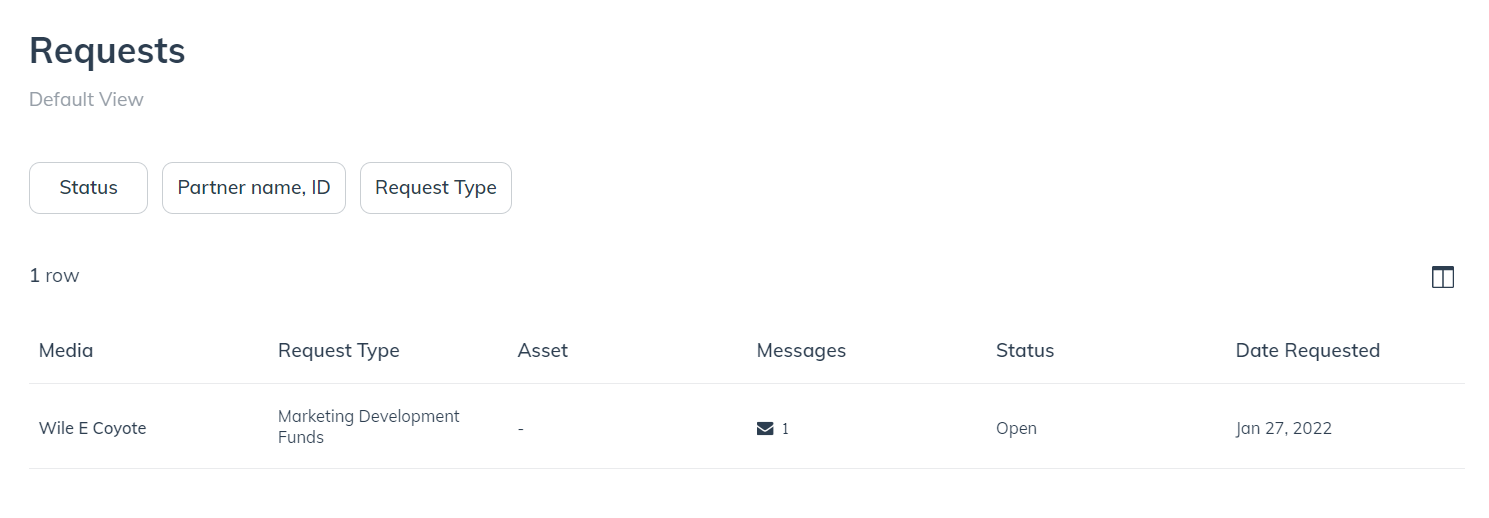
Task: Sort by the Media column header
Action: 66,351
